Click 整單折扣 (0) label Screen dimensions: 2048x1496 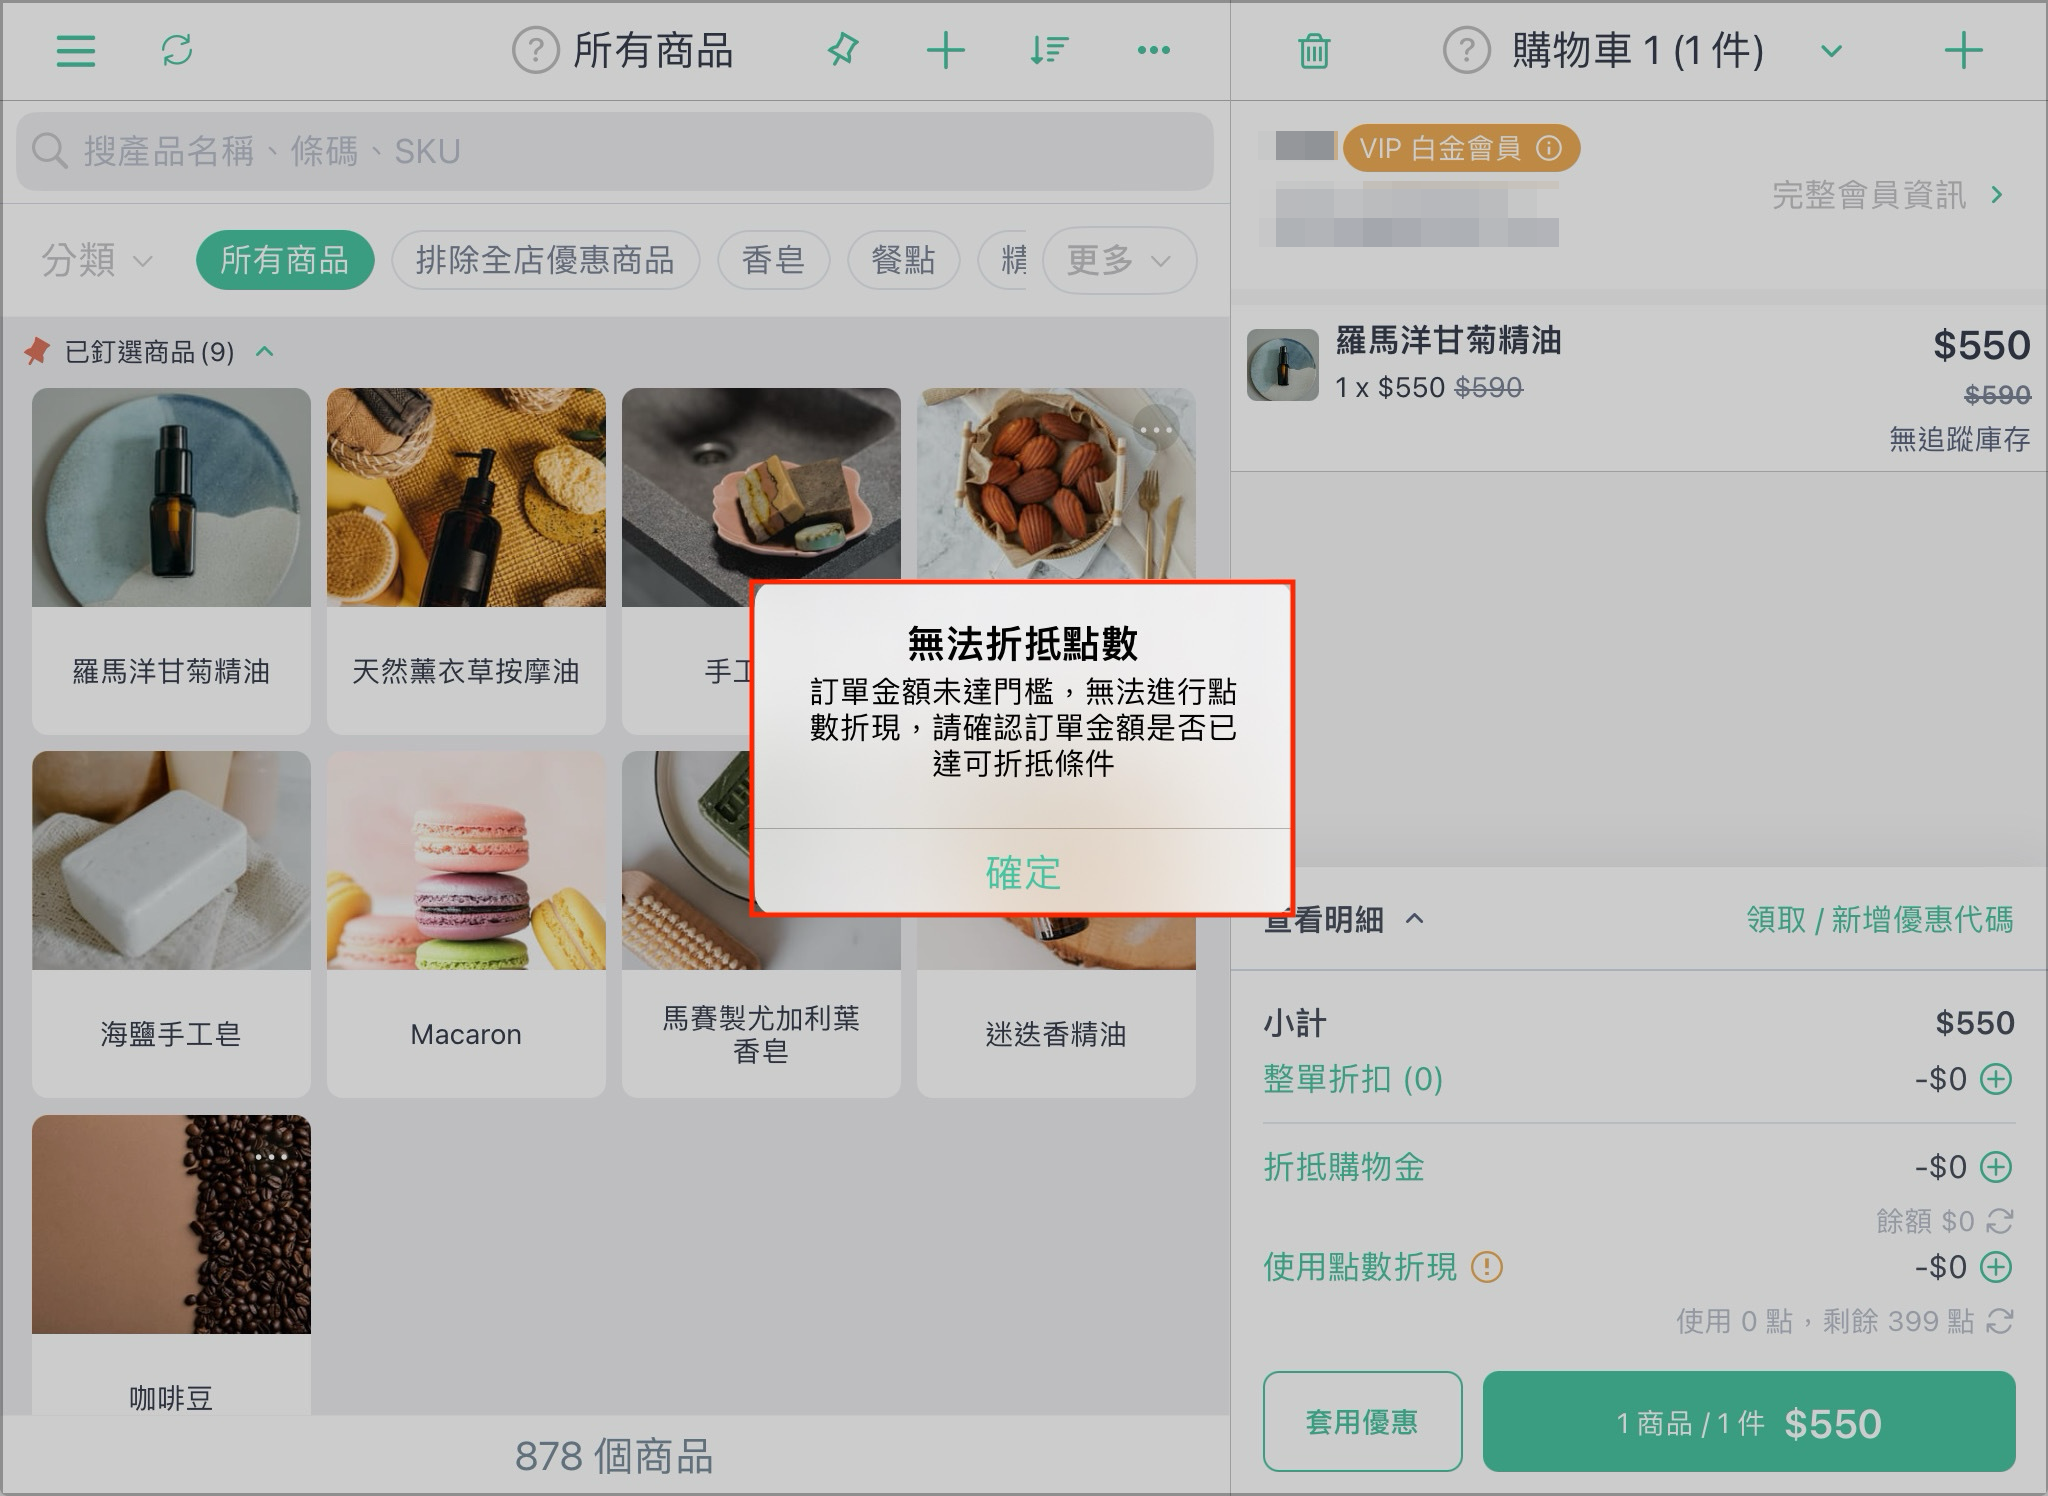1353,1079
